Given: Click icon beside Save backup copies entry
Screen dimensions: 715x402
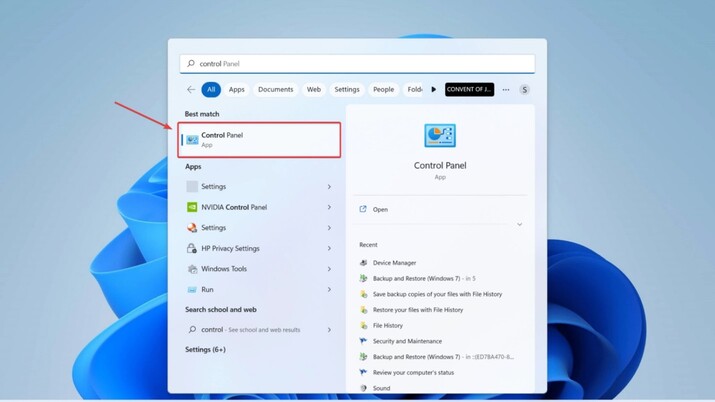Looking at the screenshot, I should tap(363, 294).
